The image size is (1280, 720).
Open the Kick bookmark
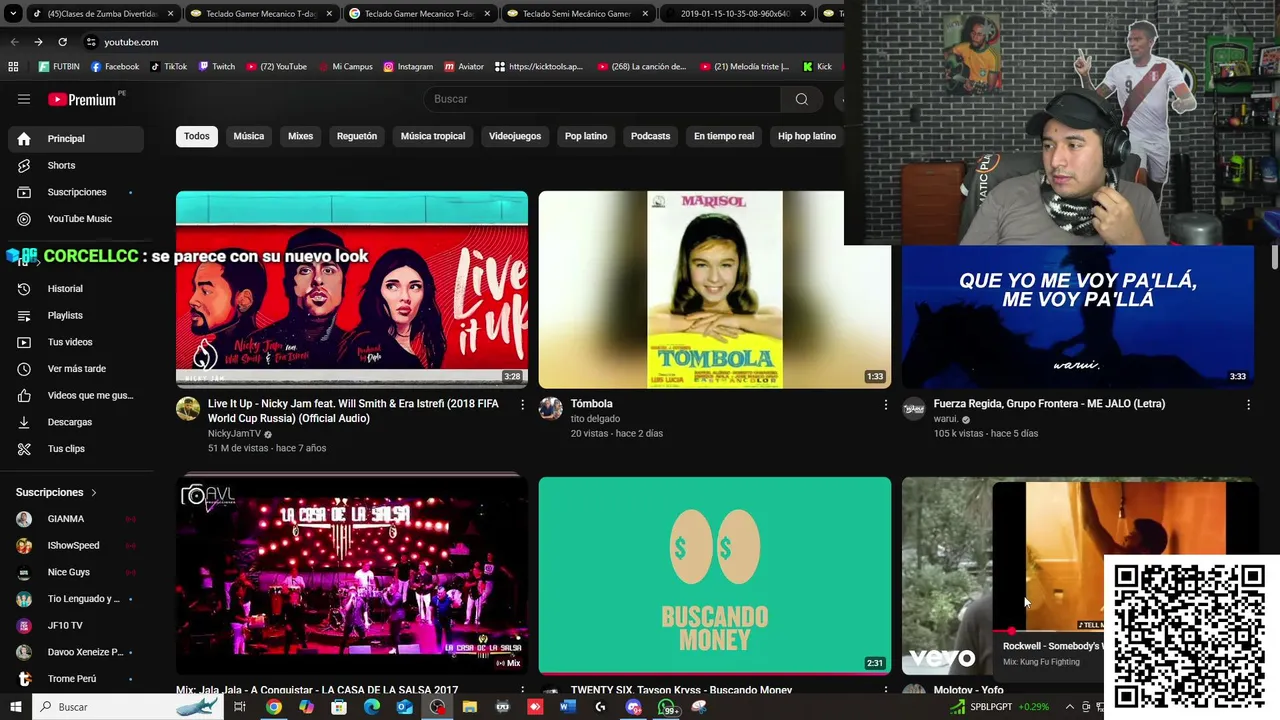817,67
